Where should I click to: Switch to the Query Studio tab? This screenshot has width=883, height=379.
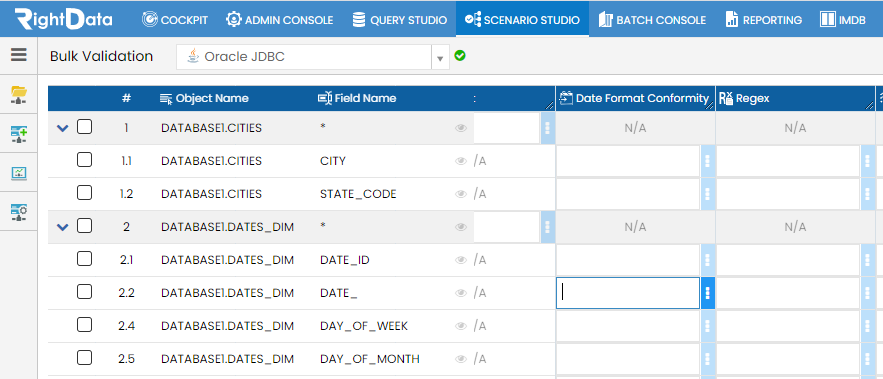pyautogui.click(x=399, y=20)
